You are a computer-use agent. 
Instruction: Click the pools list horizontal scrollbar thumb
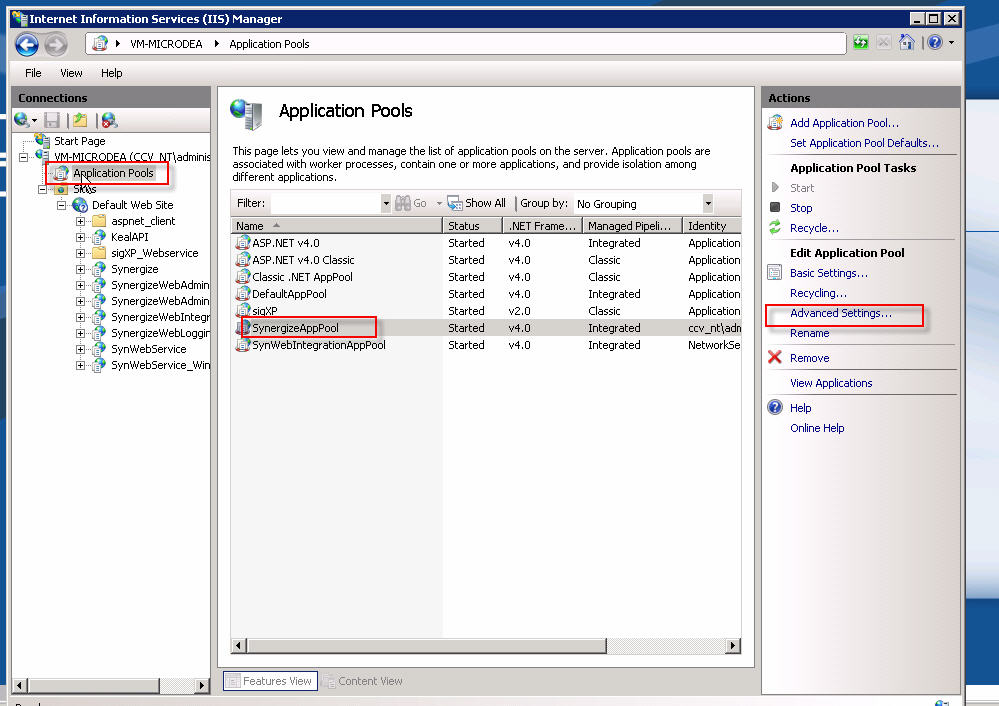(427, 646)
